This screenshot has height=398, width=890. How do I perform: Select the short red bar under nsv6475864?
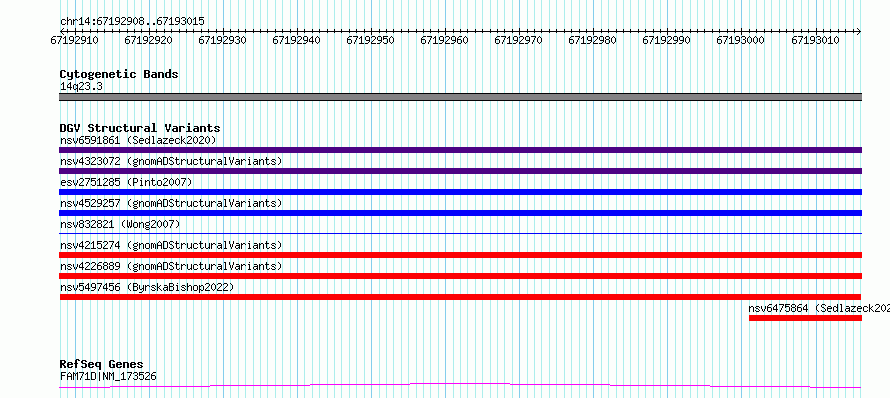pyautogui.click(x=805, y=318)
